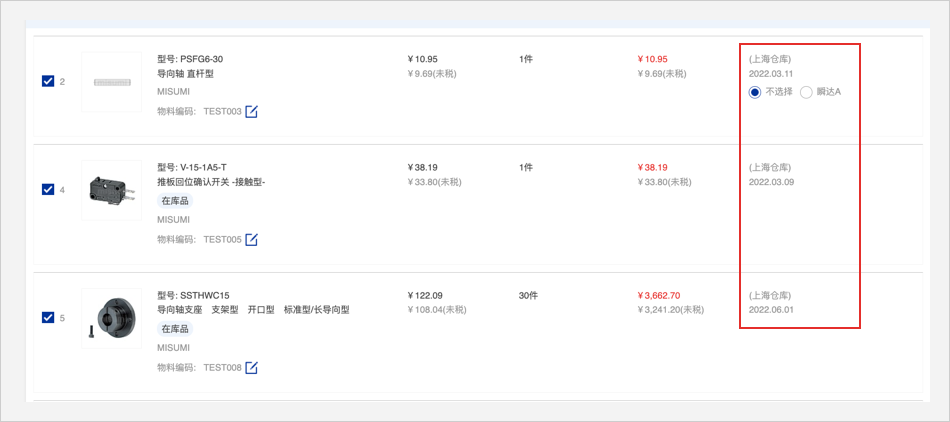Image resolution: width=950 pixels, height=422 pixels.
Task: Select the 瞬达A radio option
Action: pyautogui.click(x=806, y=92)
